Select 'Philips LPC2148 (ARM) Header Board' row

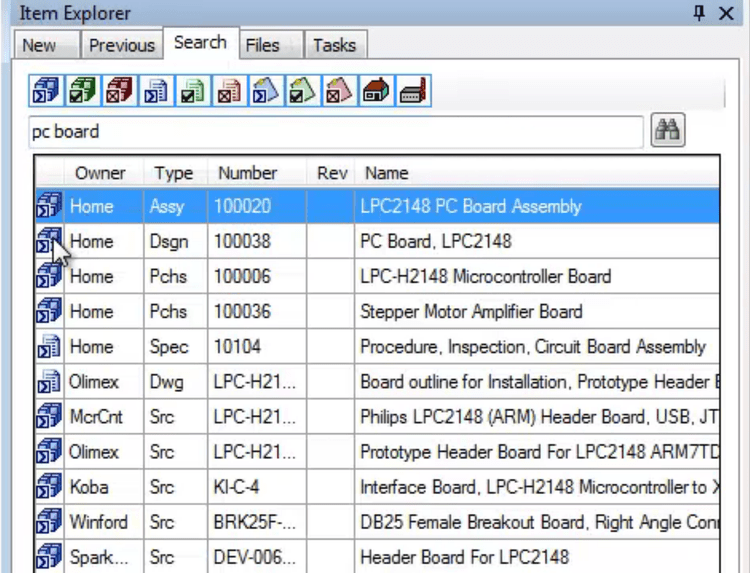[377, 417]
